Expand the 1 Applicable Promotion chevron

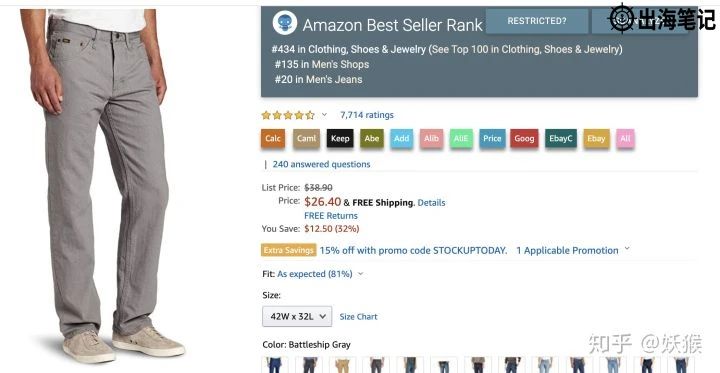(x=627, y=249)
